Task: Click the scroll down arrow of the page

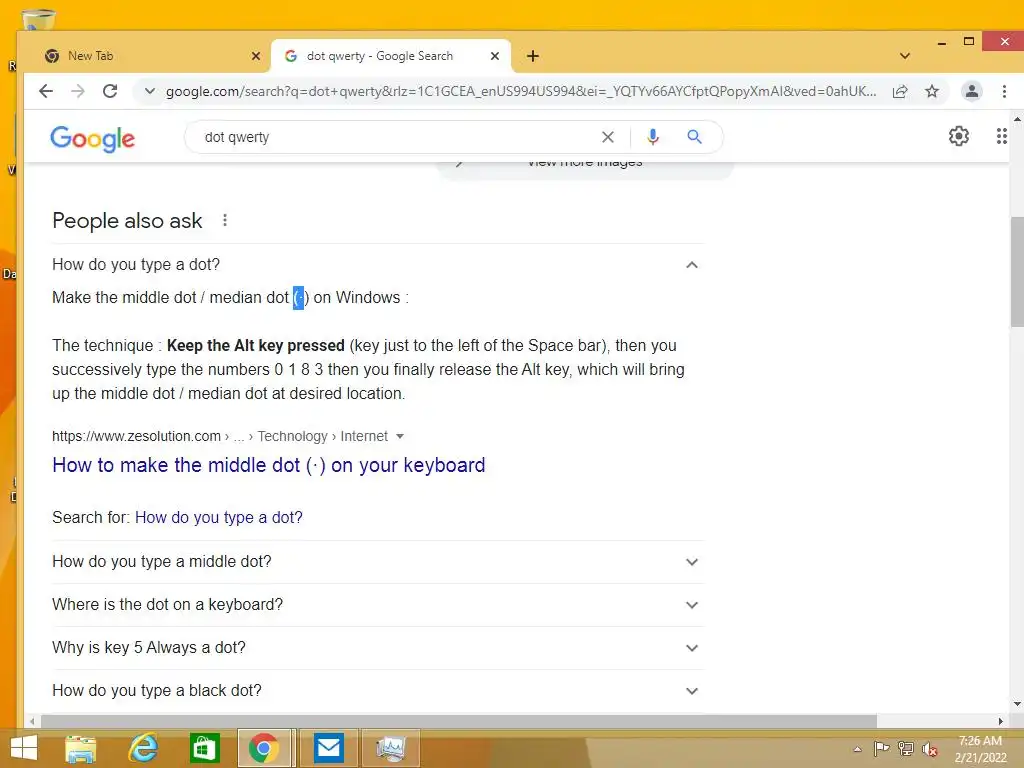Action: pos(1017,705)
